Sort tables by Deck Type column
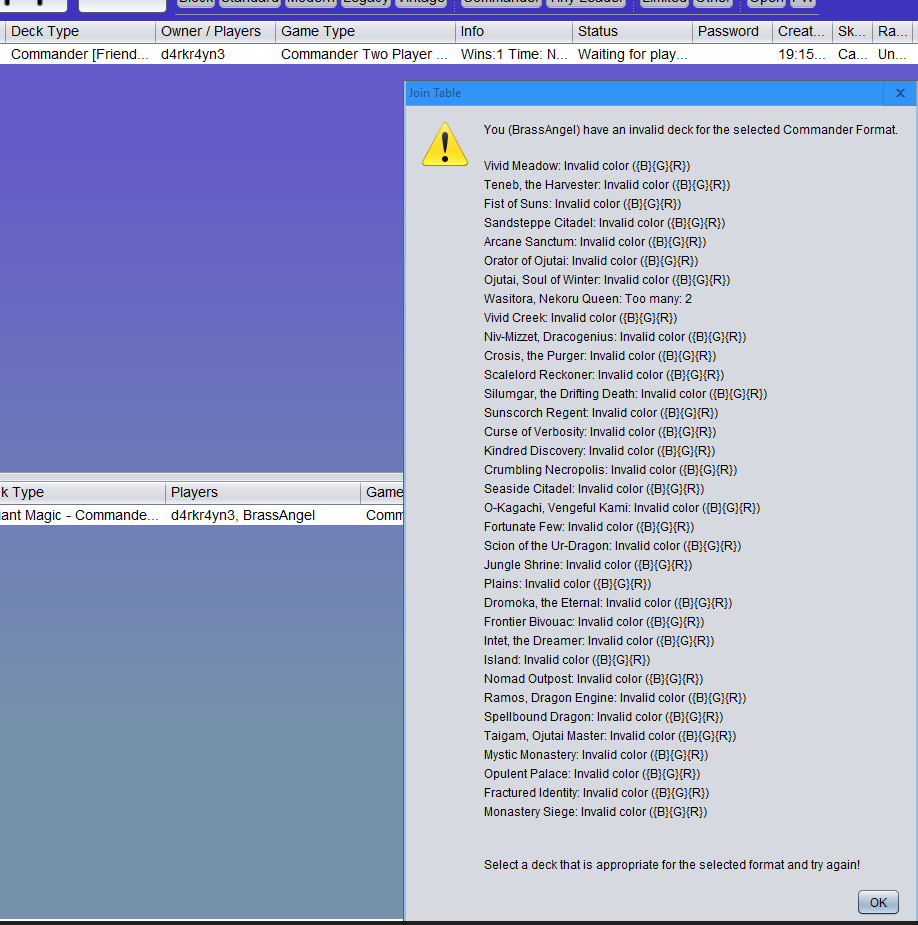918x925 pixels. (78, 31)
